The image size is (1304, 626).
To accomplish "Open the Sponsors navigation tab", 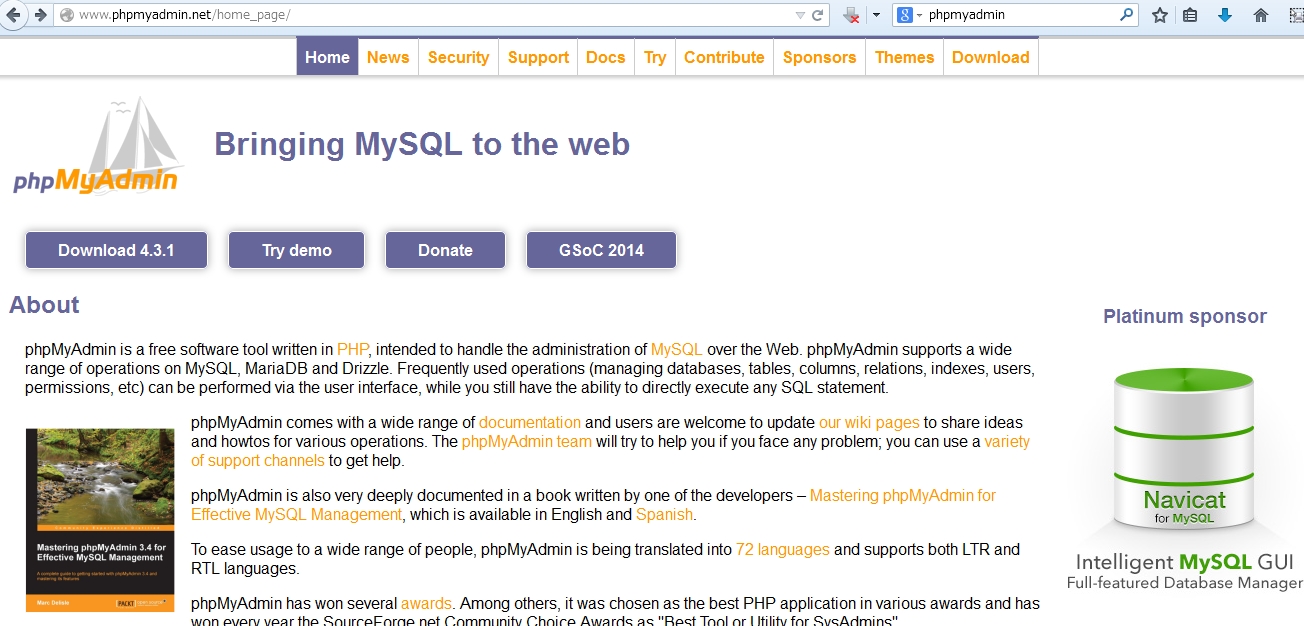I will coord(819,57).
